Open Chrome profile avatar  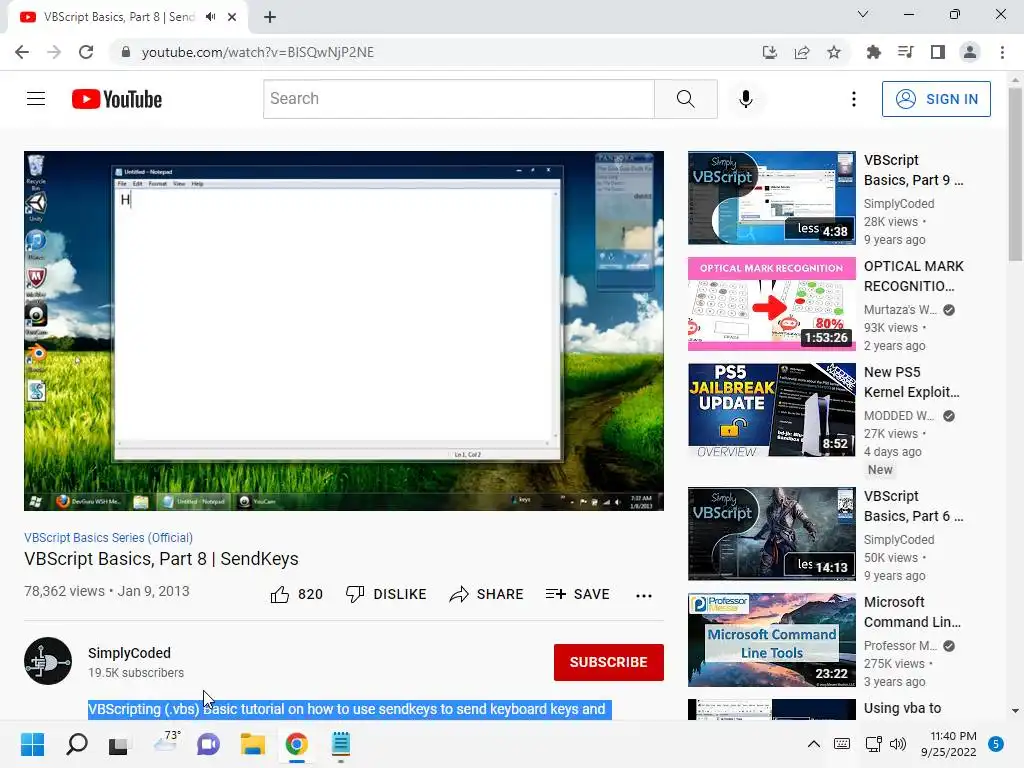click(970, 52)
